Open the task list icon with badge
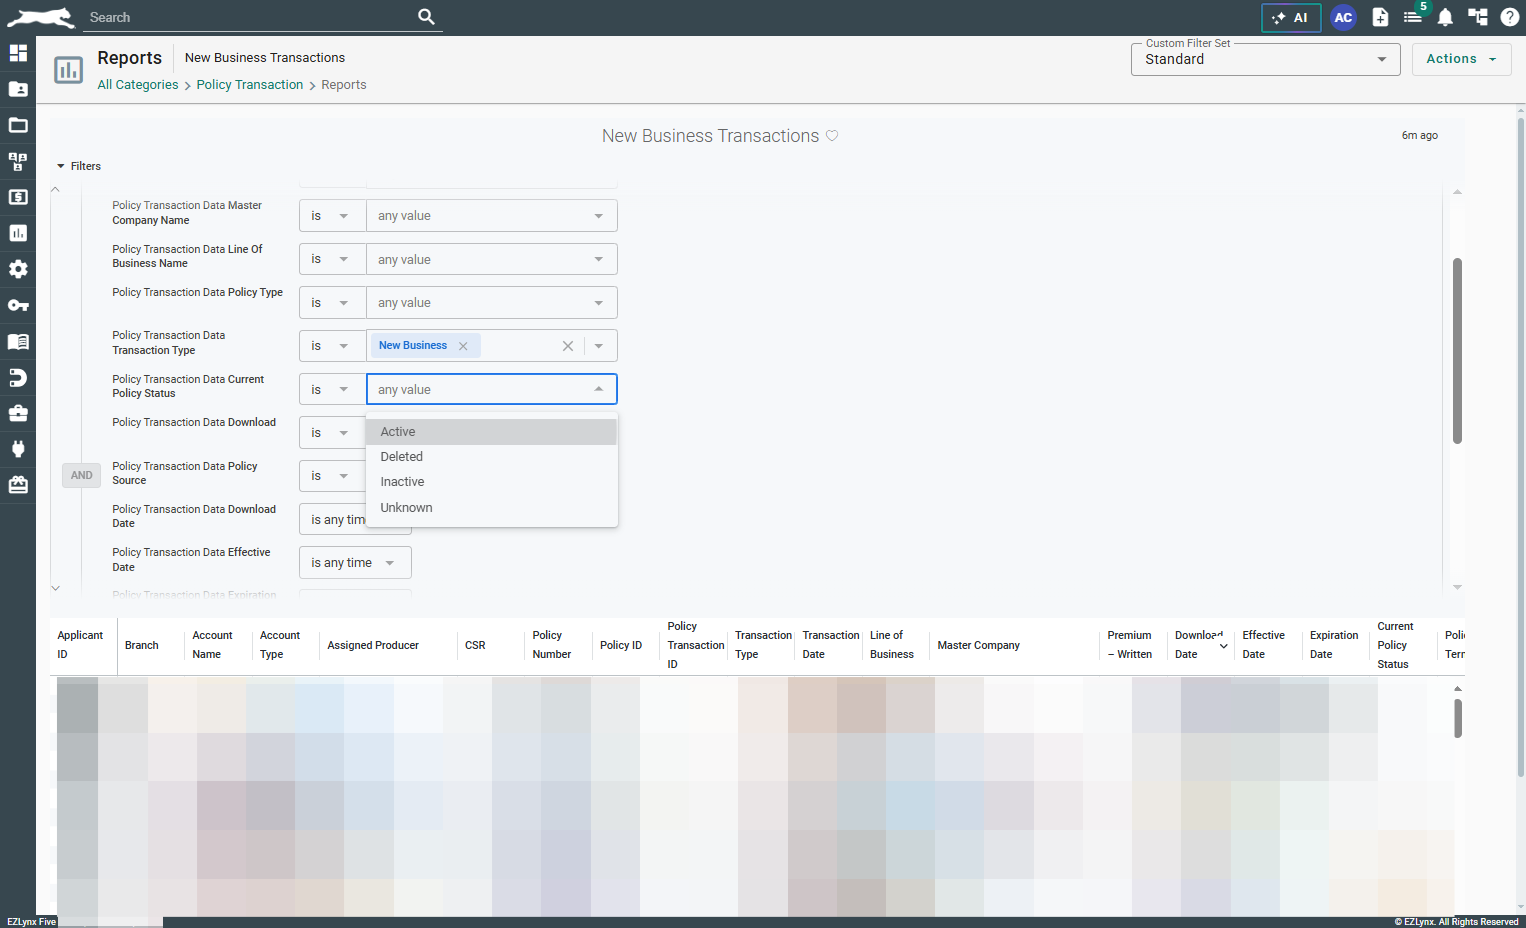The image size is (1526, 928). (1413, 17)
